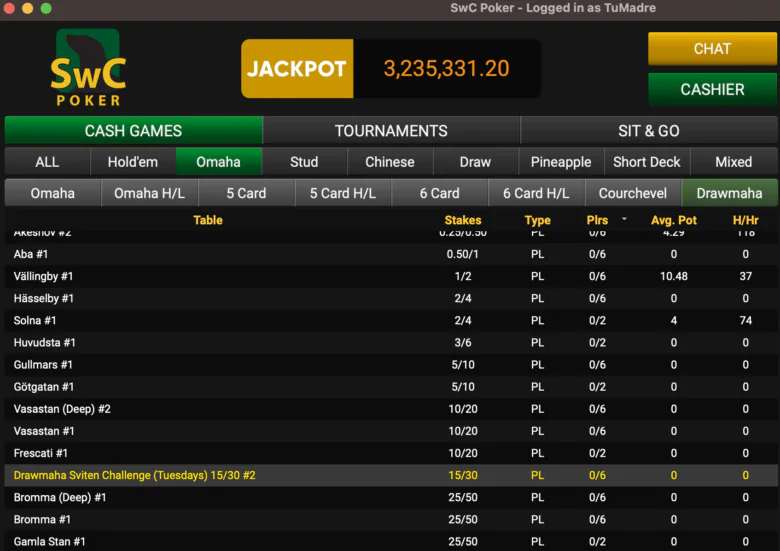
Task: Sort by the H/Hr column header
Action: point(745,220)
